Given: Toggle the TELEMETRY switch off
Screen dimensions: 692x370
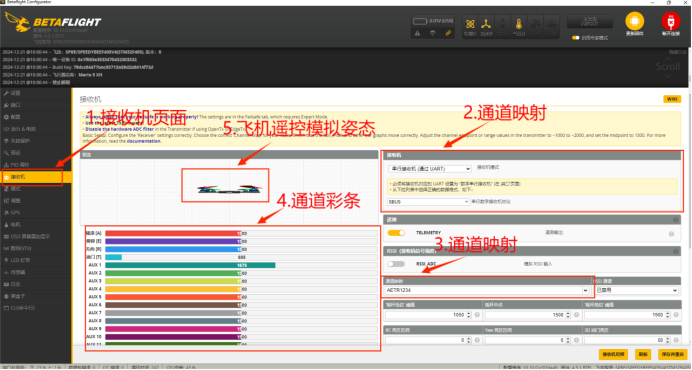Looking at the screenshot, I should (396, 233).
